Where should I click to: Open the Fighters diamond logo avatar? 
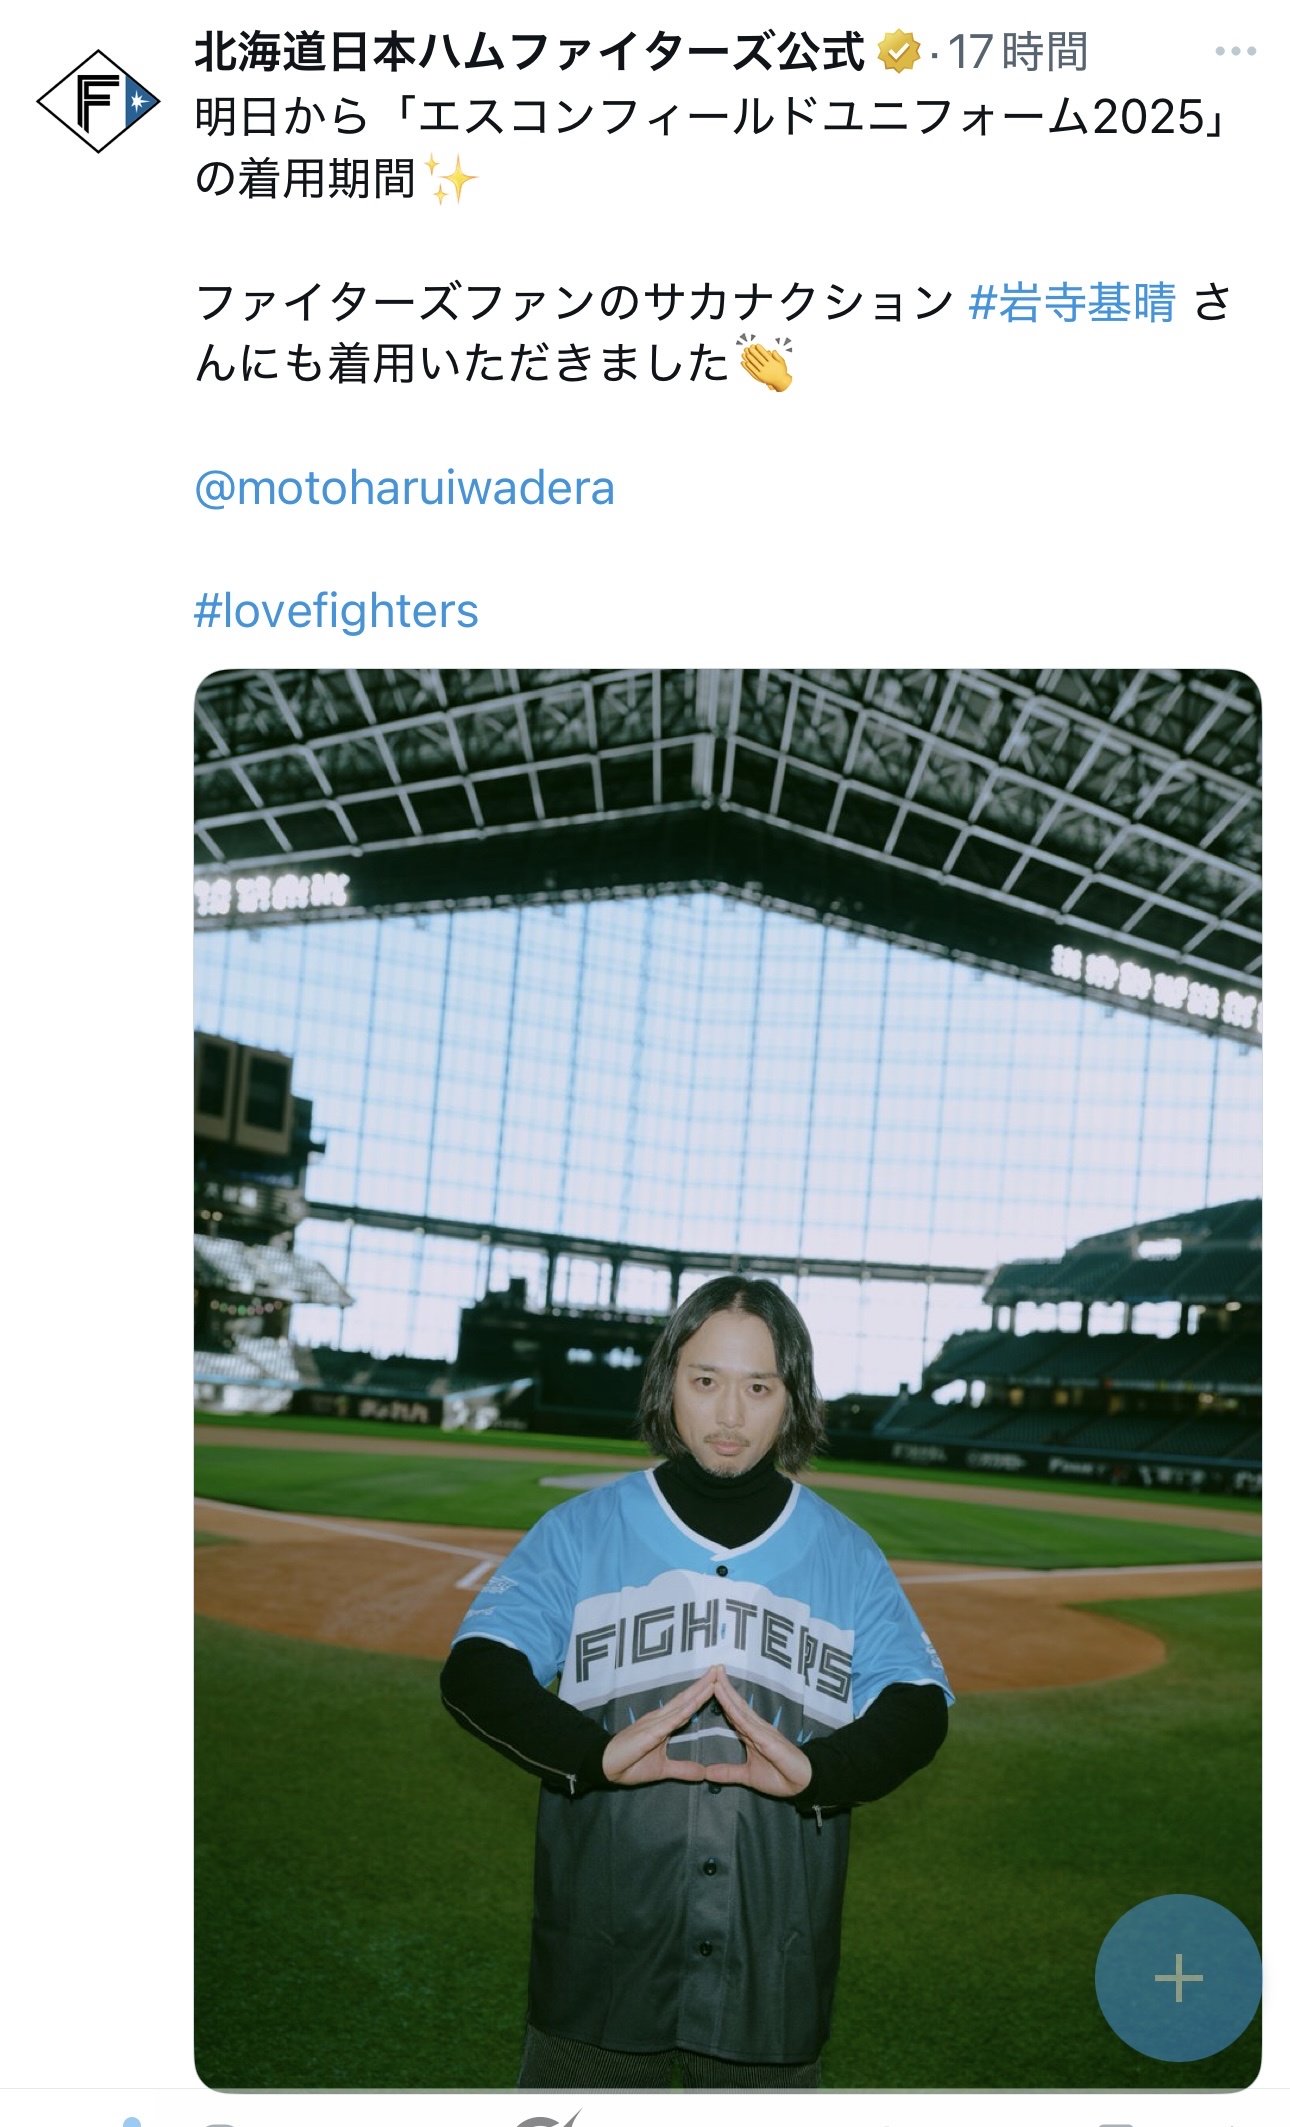pos(98,101)
